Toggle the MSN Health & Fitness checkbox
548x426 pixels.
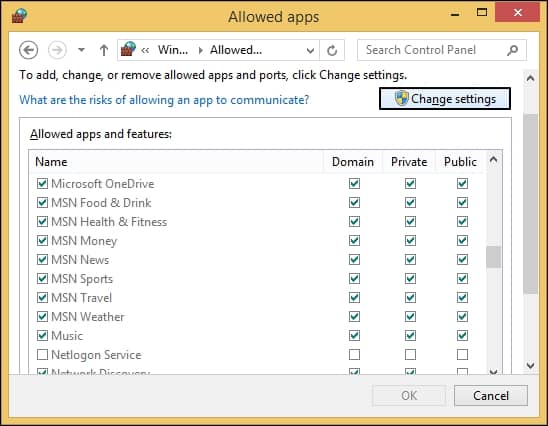click(x=42, y=222)
